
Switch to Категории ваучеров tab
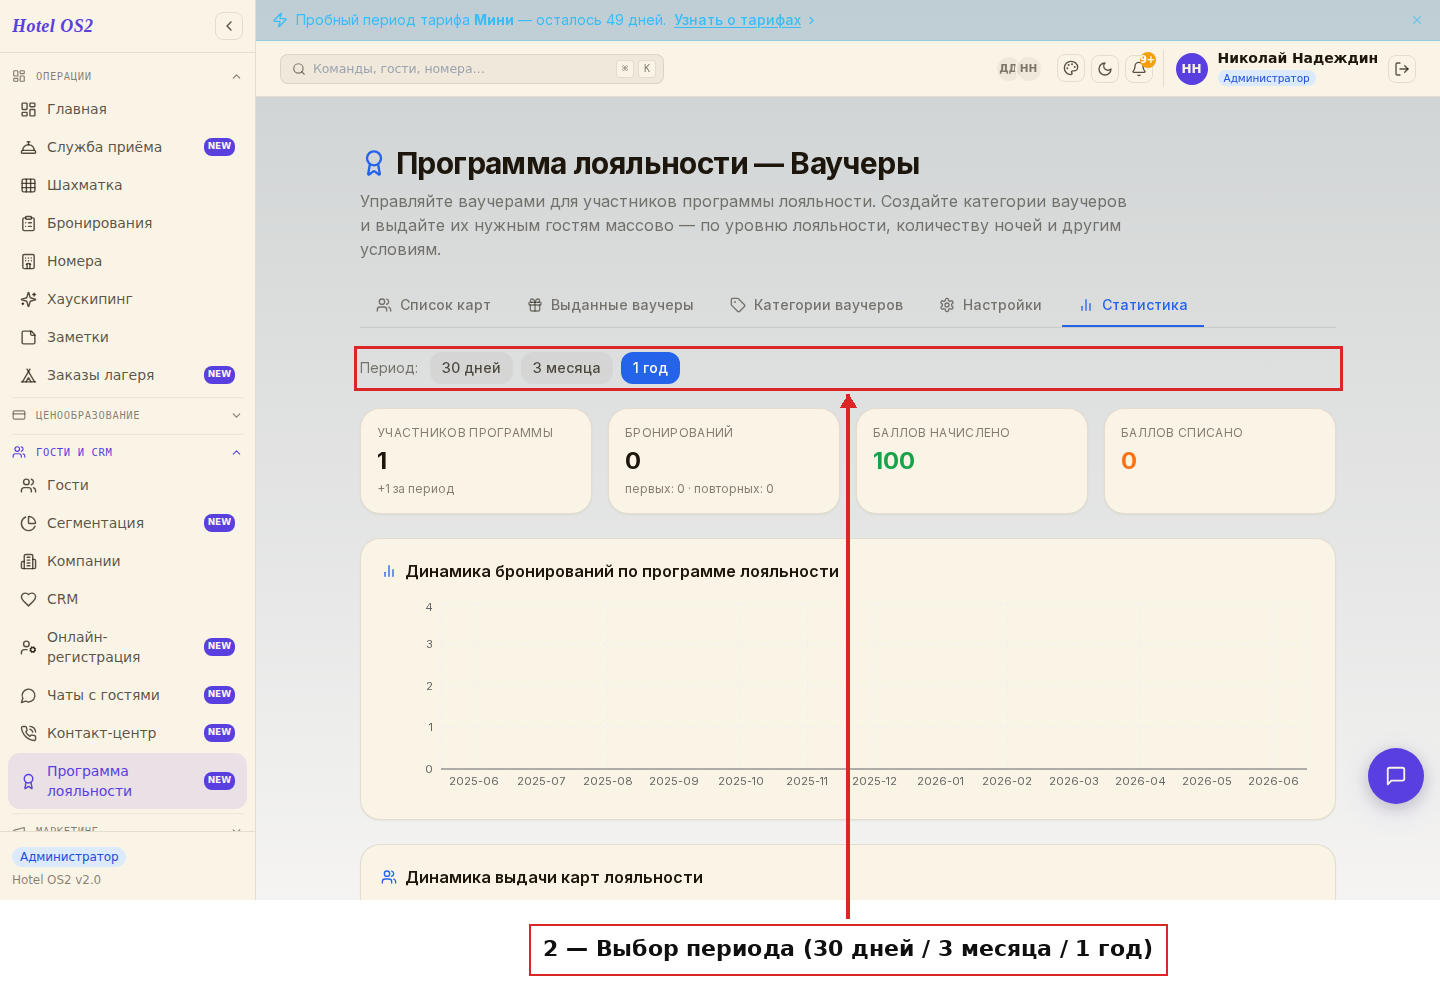click(816, 305)
